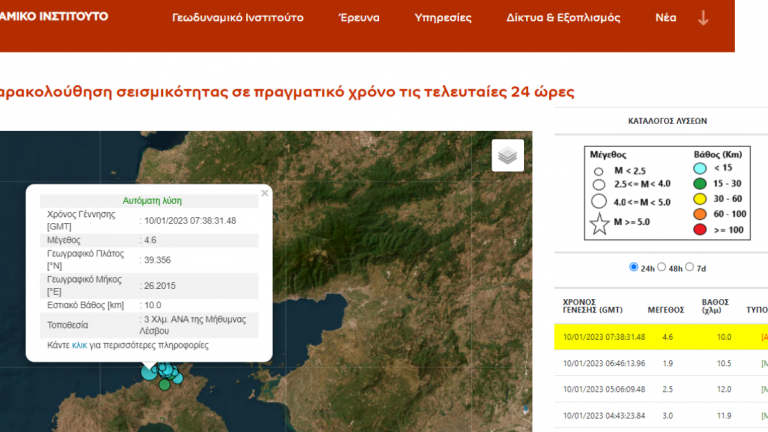Open the Υπηρεσίες menu

(x=443, y=18)
